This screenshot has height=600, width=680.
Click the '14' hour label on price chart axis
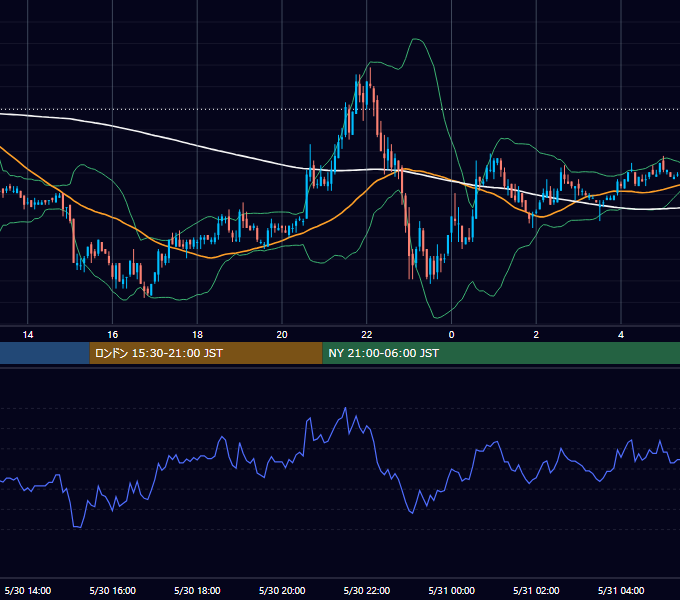pos(28,335)
